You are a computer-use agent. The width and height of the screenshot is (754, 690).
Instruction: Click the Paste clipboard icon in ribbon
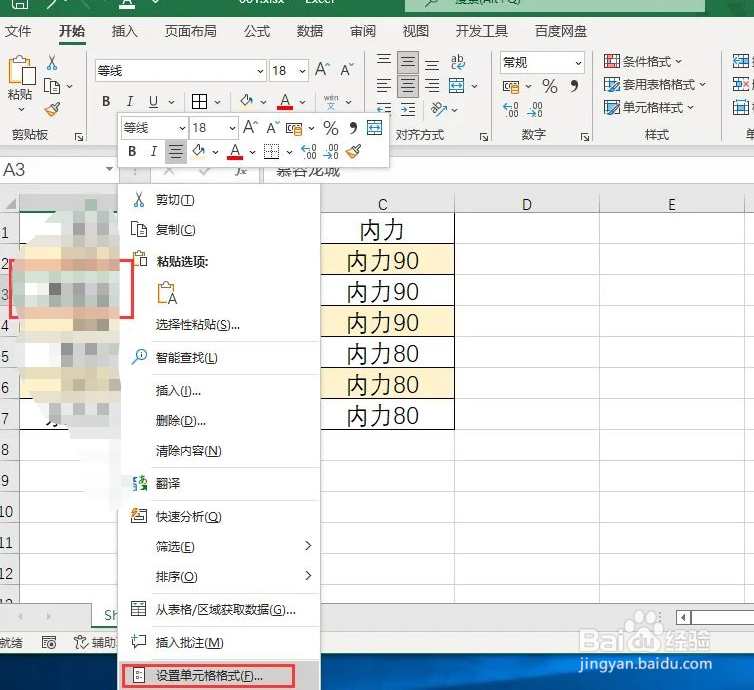click(21, 71)
